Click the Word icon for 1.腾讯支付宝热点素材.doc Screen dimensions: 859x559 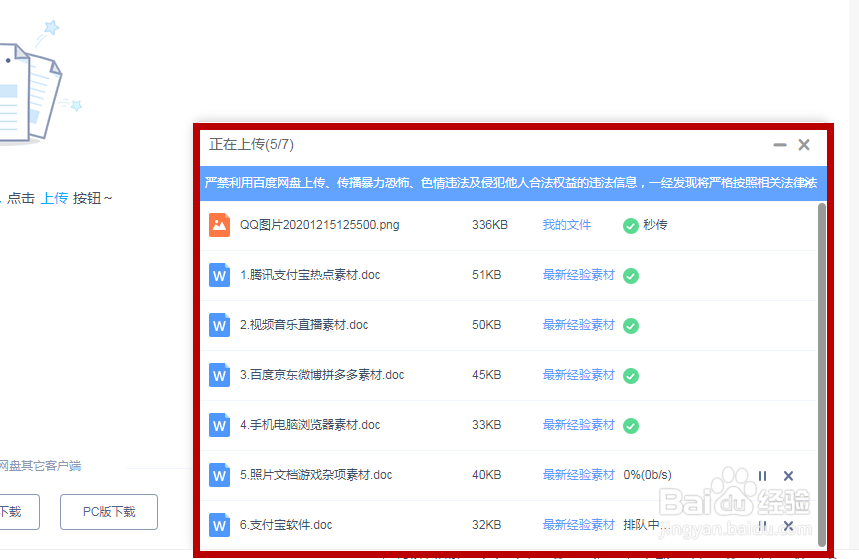point(219,275)
